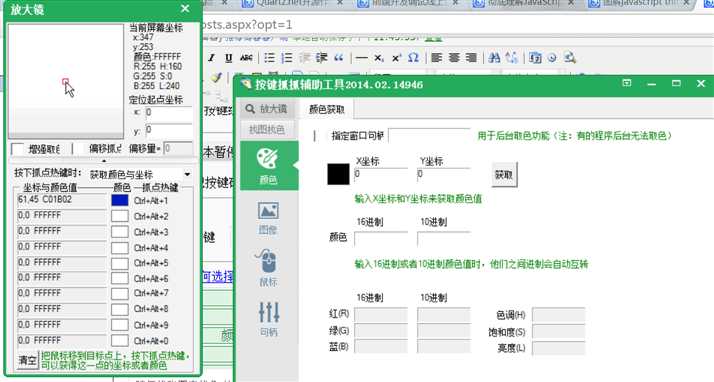Switch to the 颜色获取 tab
Viewport: 714px width, 382px height.
[326, 109]
